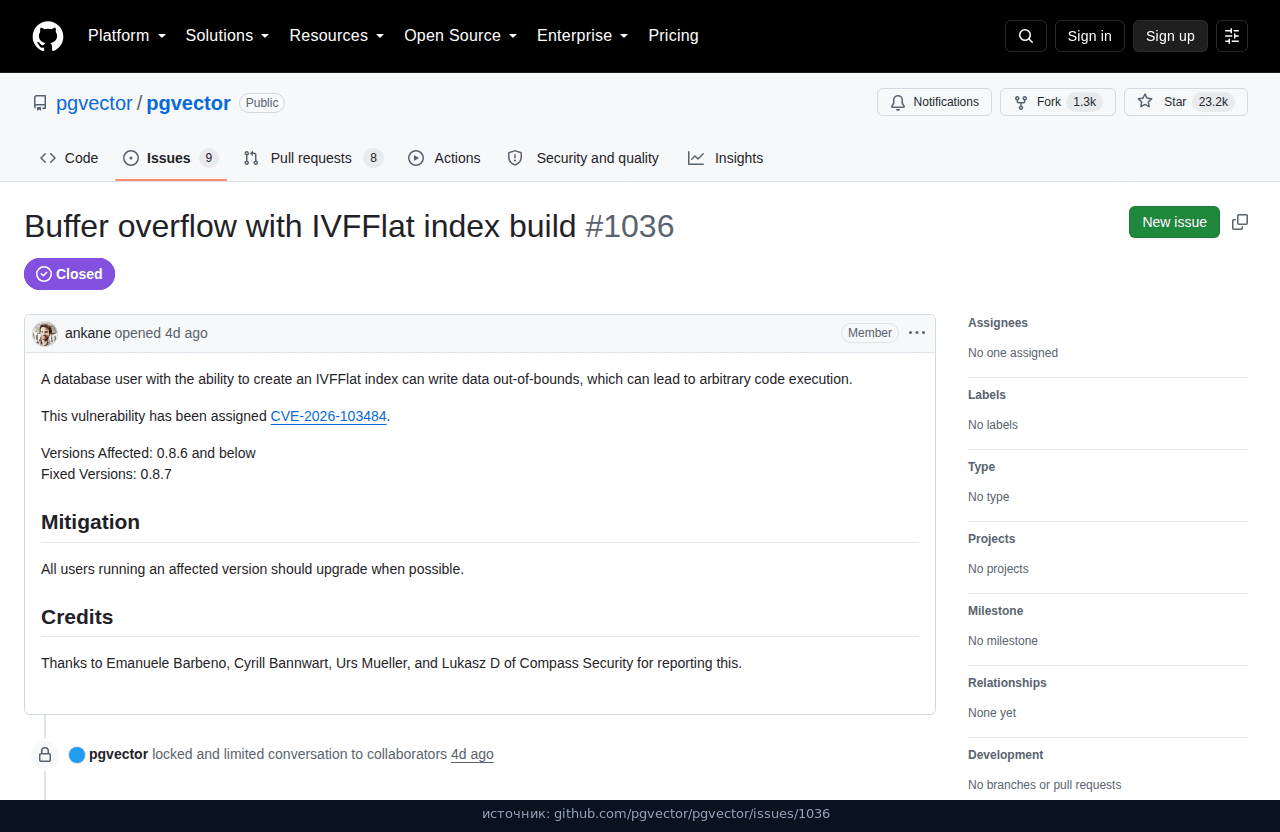
Task: Click the 'opened 4d ago' text in comment header
Action: (161, 333)
